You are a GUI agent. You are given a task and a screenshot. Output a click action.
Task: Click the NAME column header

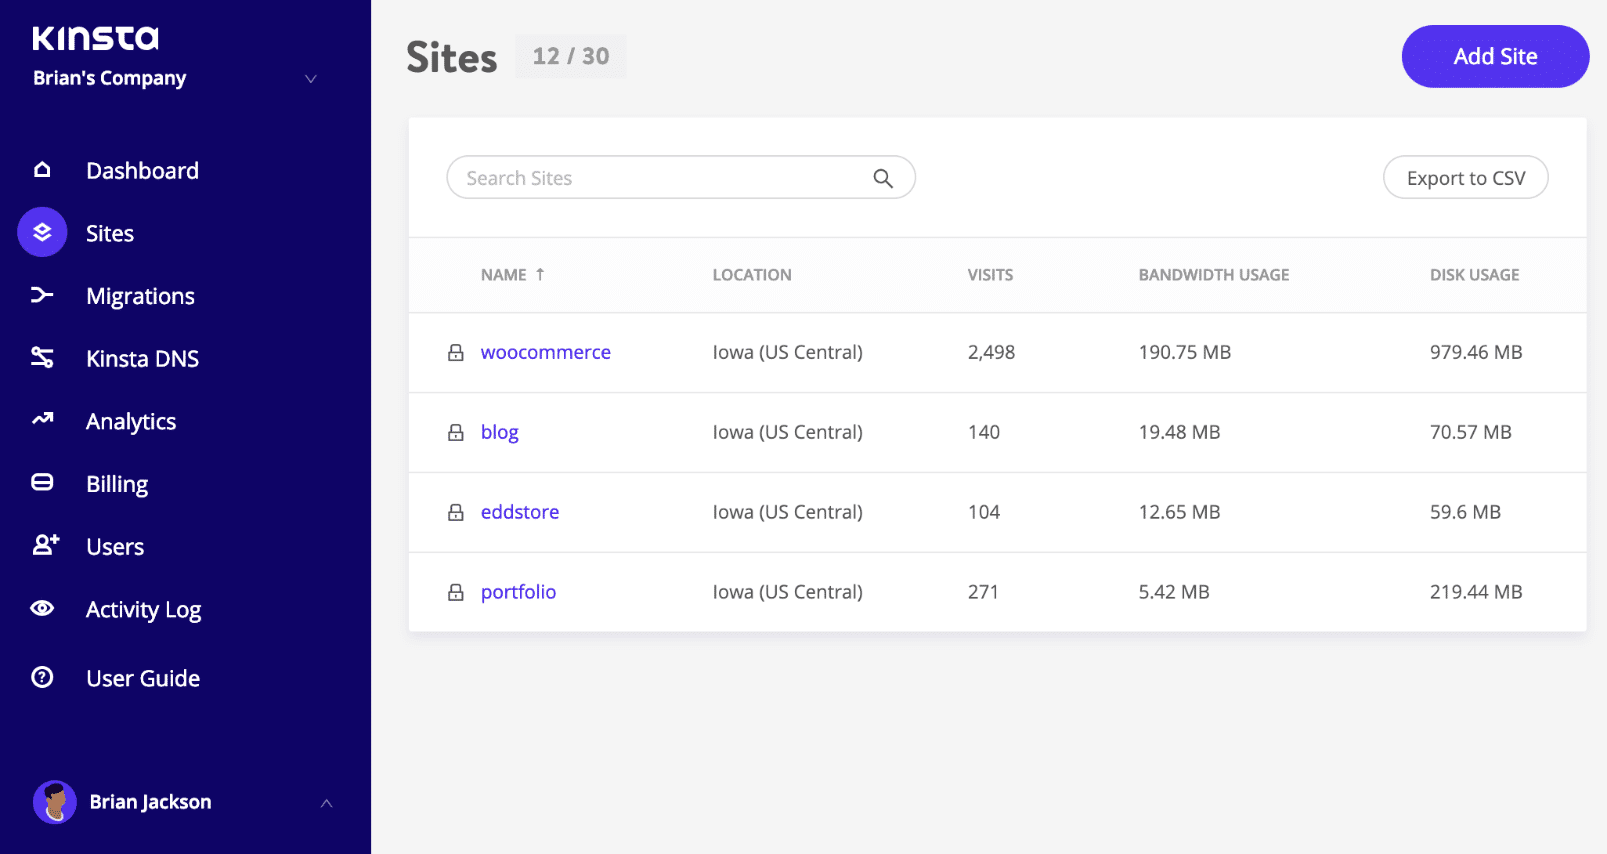503,275
